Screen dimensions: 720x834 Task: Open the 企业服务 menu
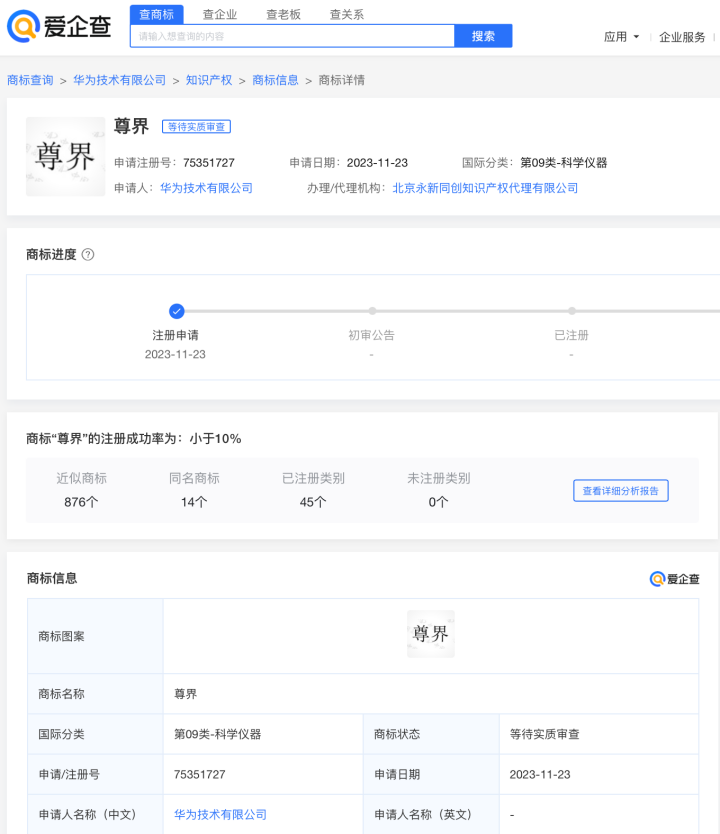(682, 37)
